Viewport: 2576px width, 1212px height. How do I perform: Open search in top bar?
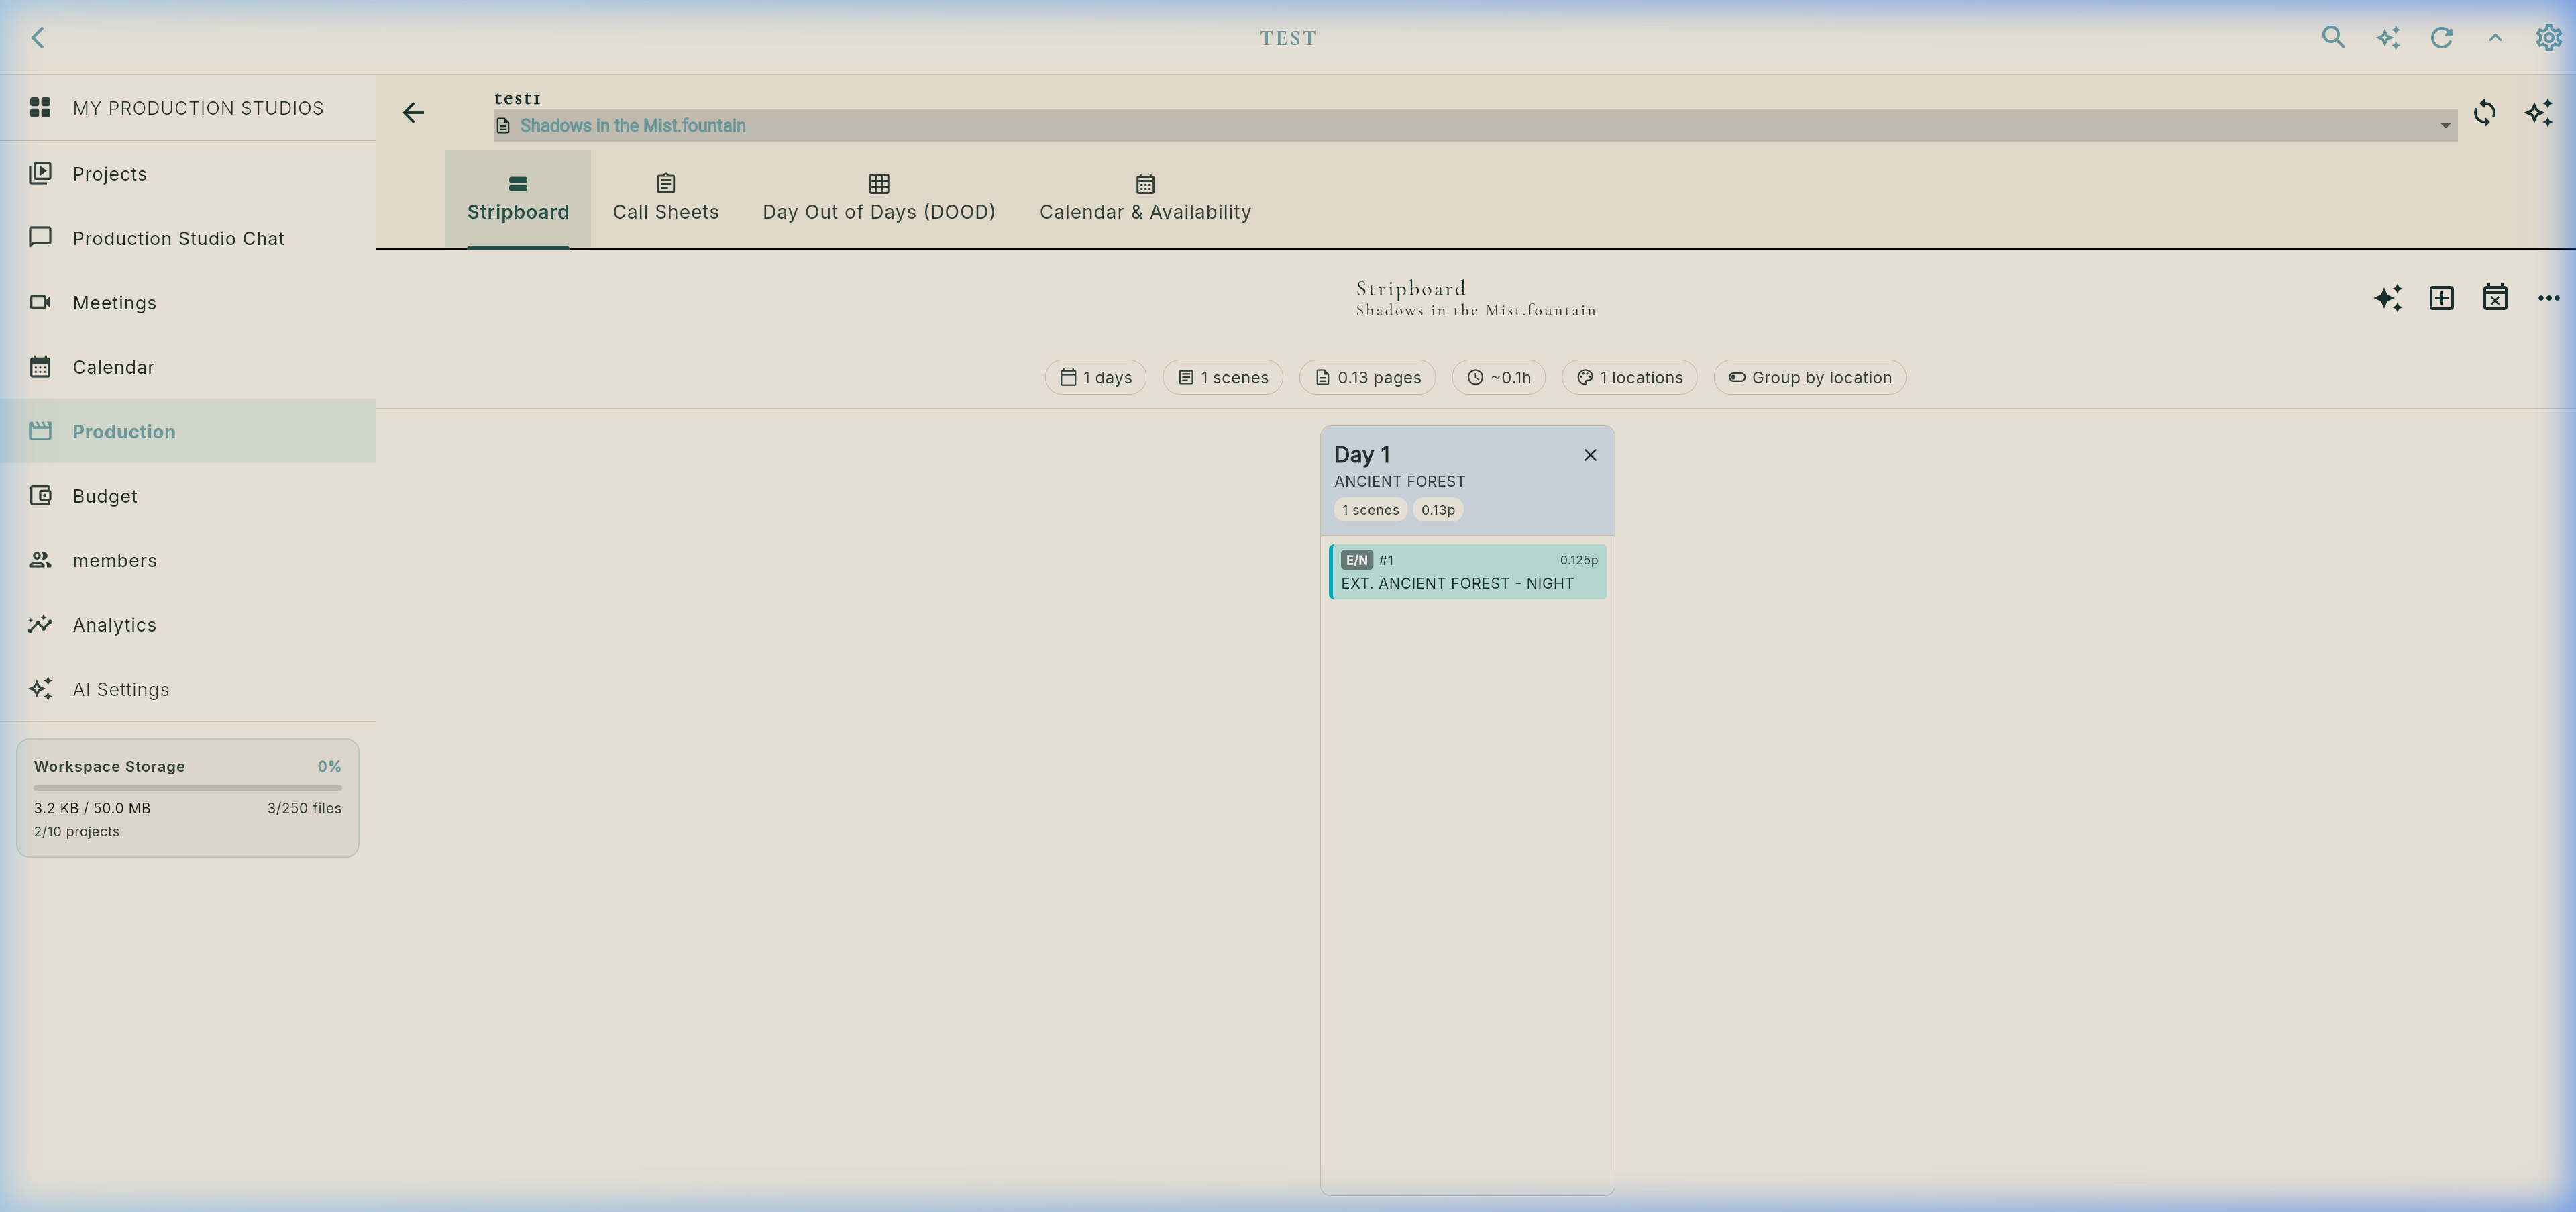(2333, 37)
